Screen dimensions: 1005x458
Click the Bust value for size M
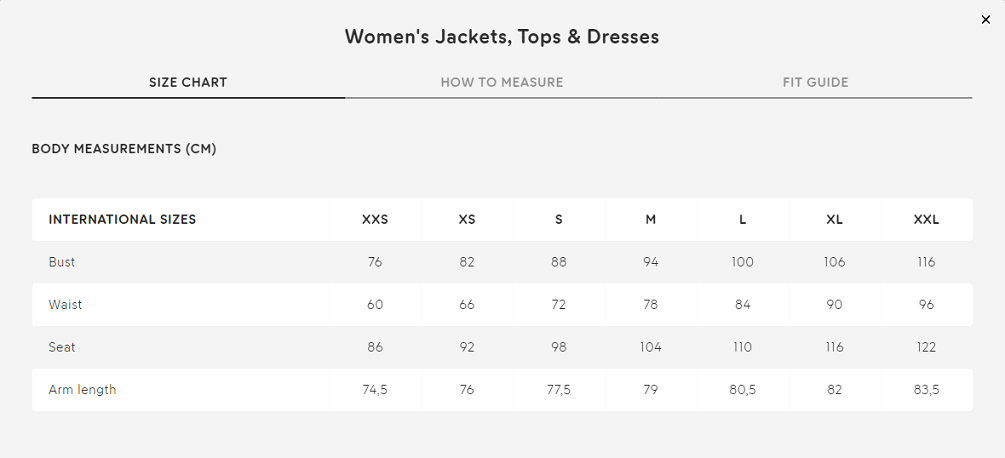[651, 262]
